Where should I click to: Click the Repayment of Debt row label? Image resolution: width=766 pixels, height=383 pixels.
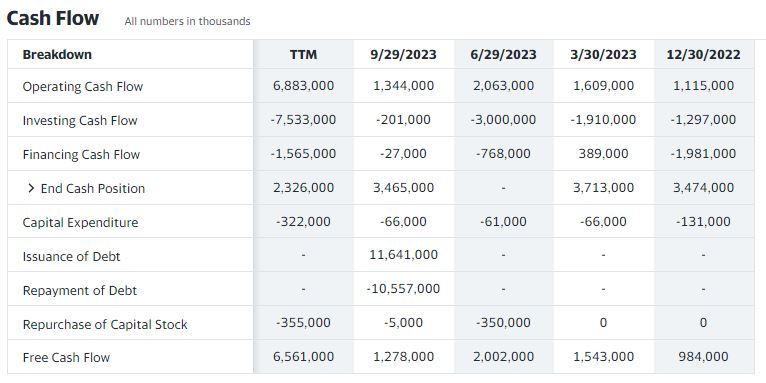80,291
